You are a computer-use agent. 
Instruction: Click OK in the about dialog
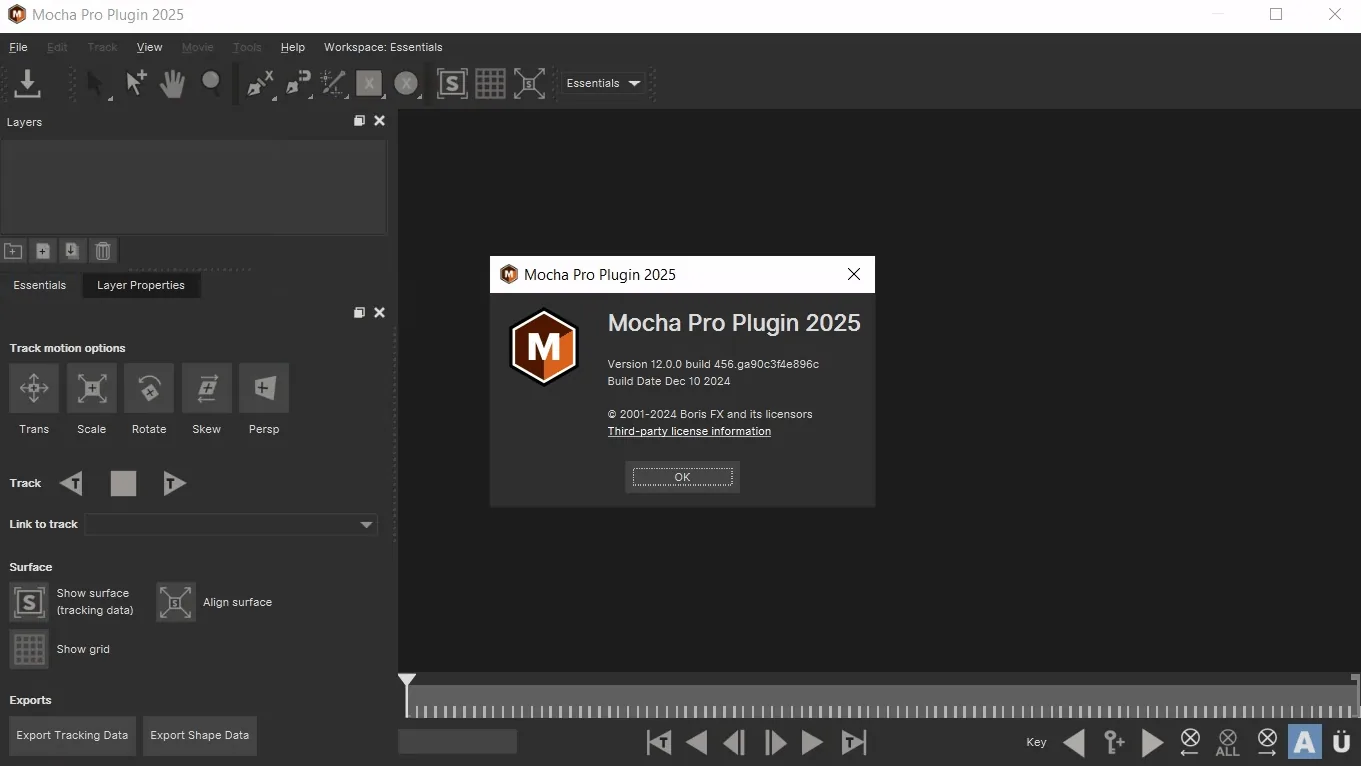(x=682, y=477)
